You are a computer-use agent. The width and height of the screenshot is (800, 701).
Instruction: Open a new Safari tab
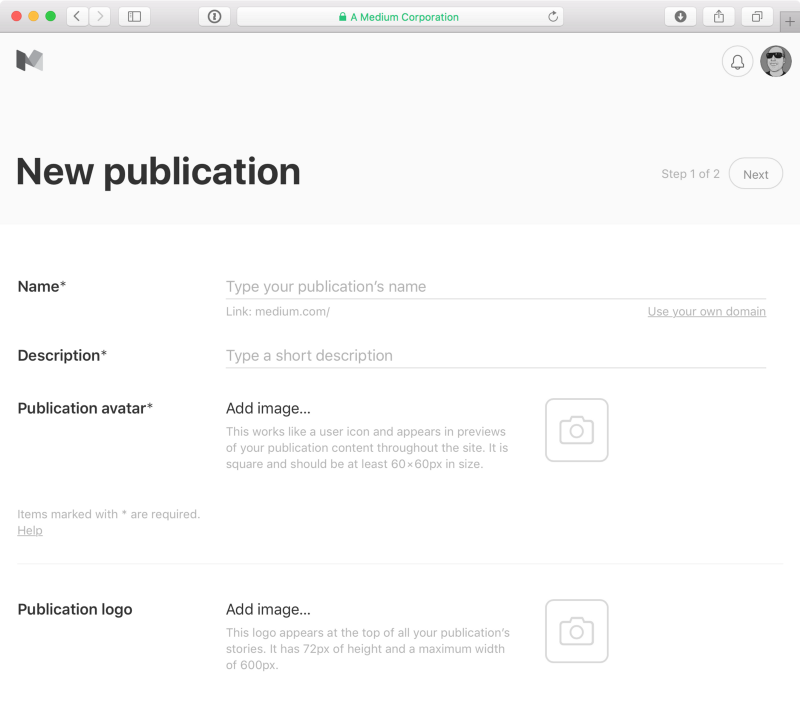pos(790,23)
